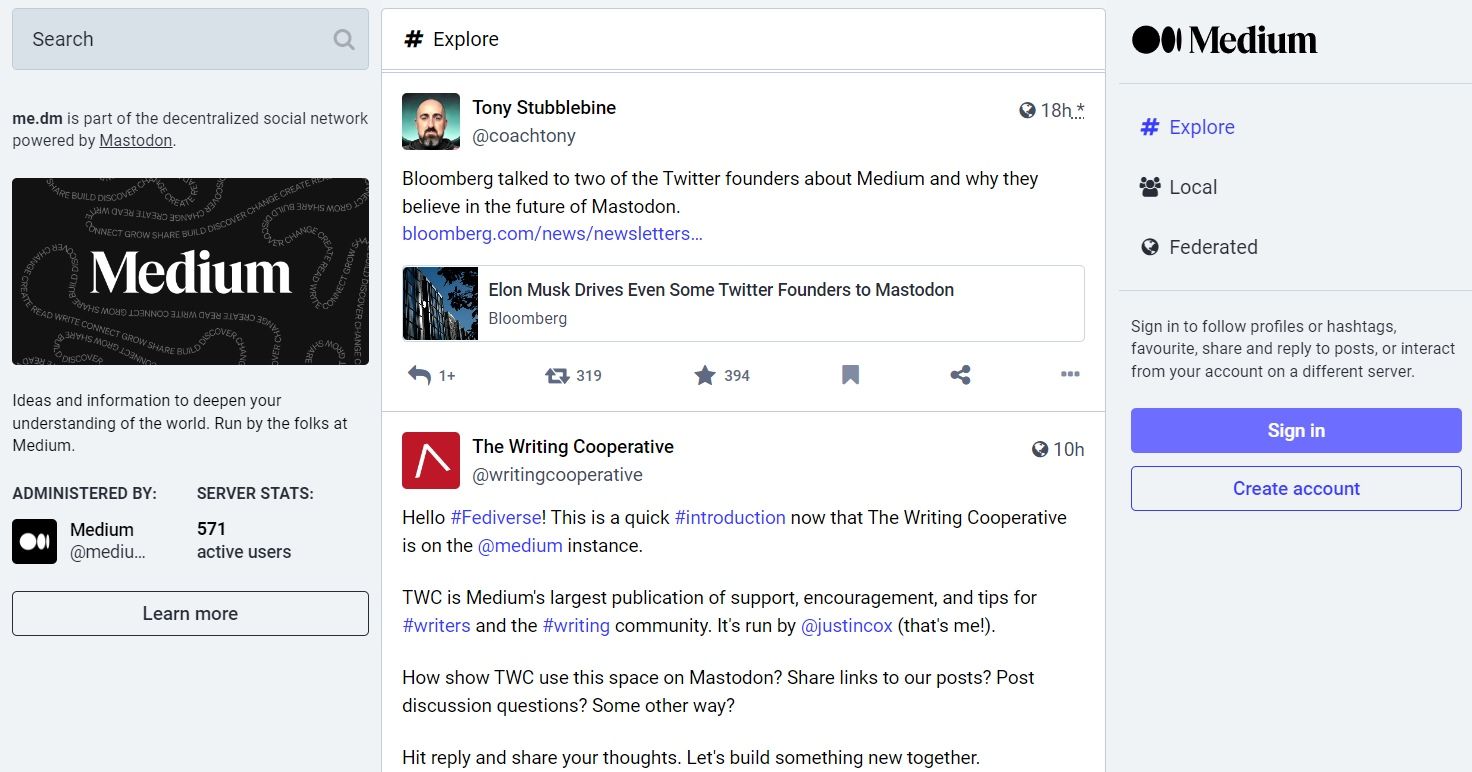
Task: Bookmark the post about Mastodon
Action: (x=849, y=375)
